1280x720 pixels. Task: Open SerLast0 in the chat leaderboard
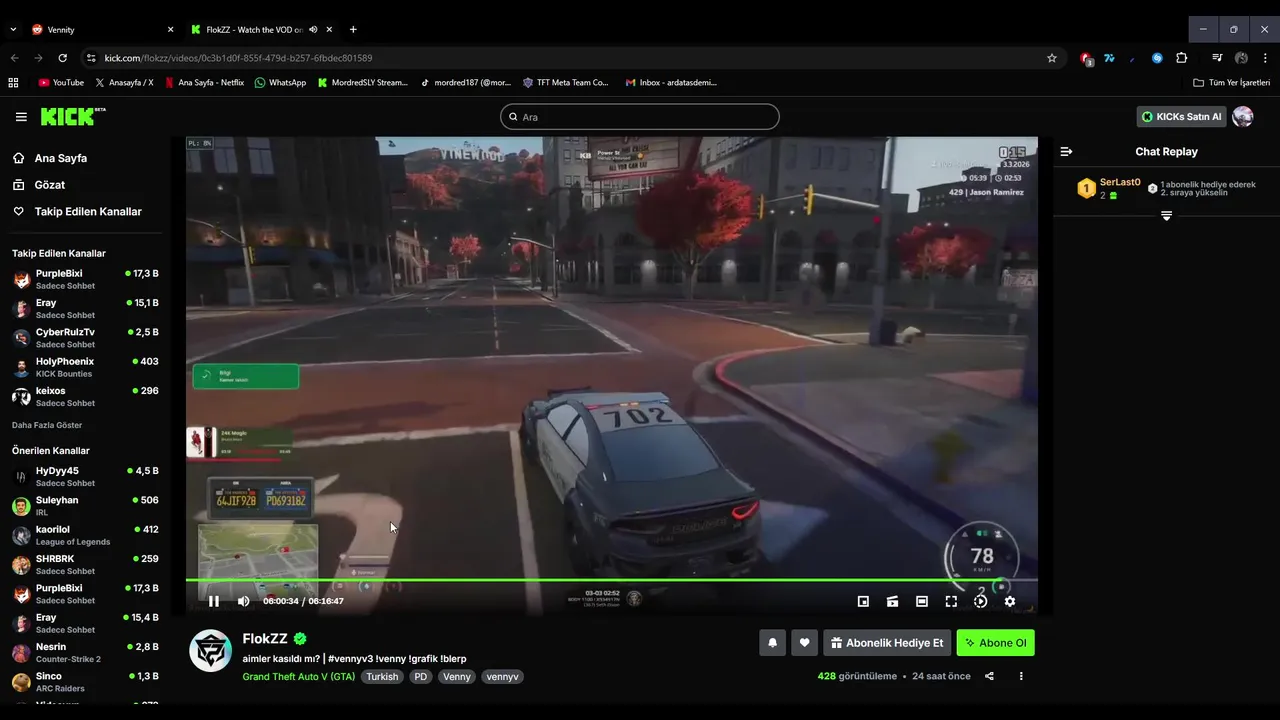pyautogui.click(x=1120, y=183)
